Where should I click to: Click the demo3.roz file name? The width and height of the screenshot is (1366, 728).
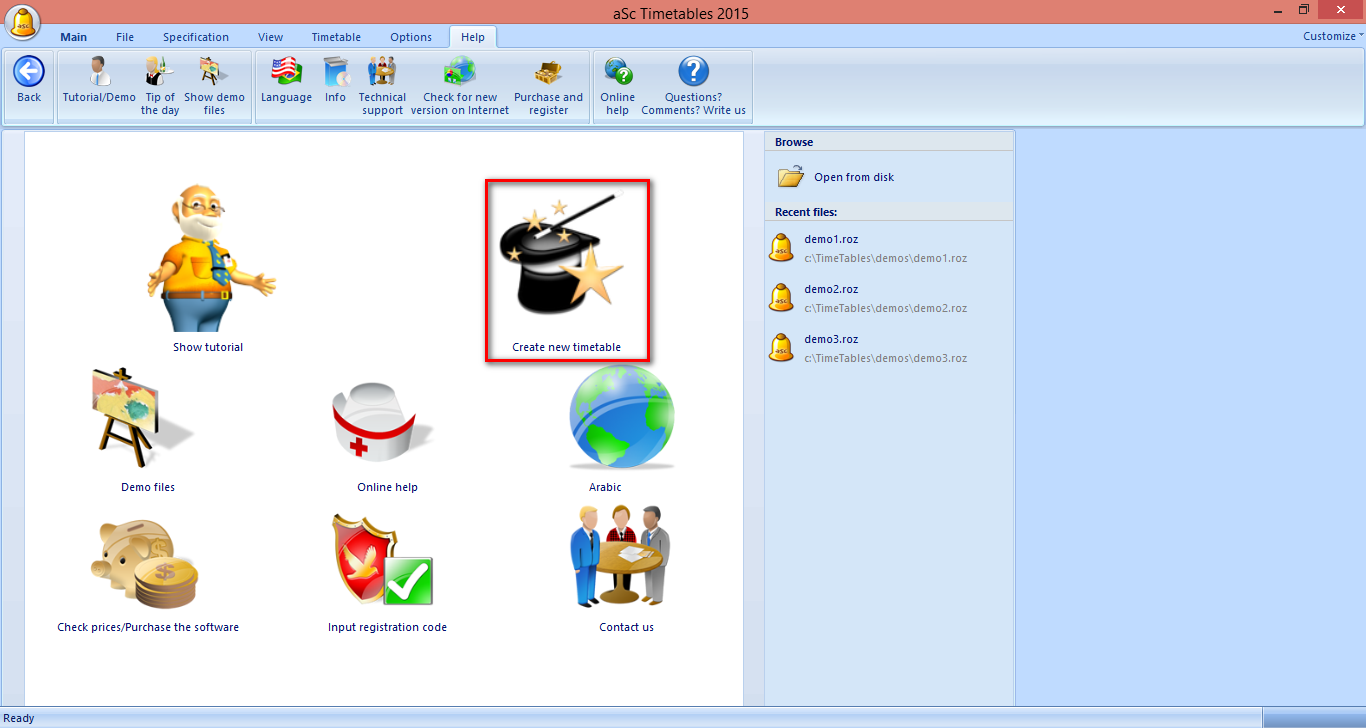[x=831, y=339]
